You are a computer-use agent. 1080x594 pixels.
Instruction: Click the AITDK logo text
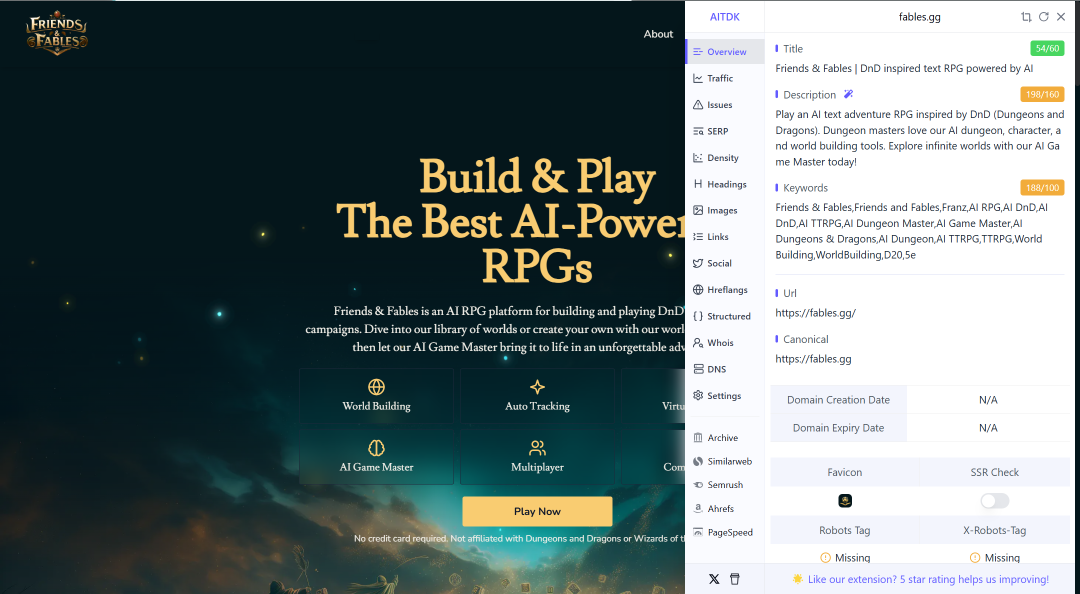tap(725, 17)
